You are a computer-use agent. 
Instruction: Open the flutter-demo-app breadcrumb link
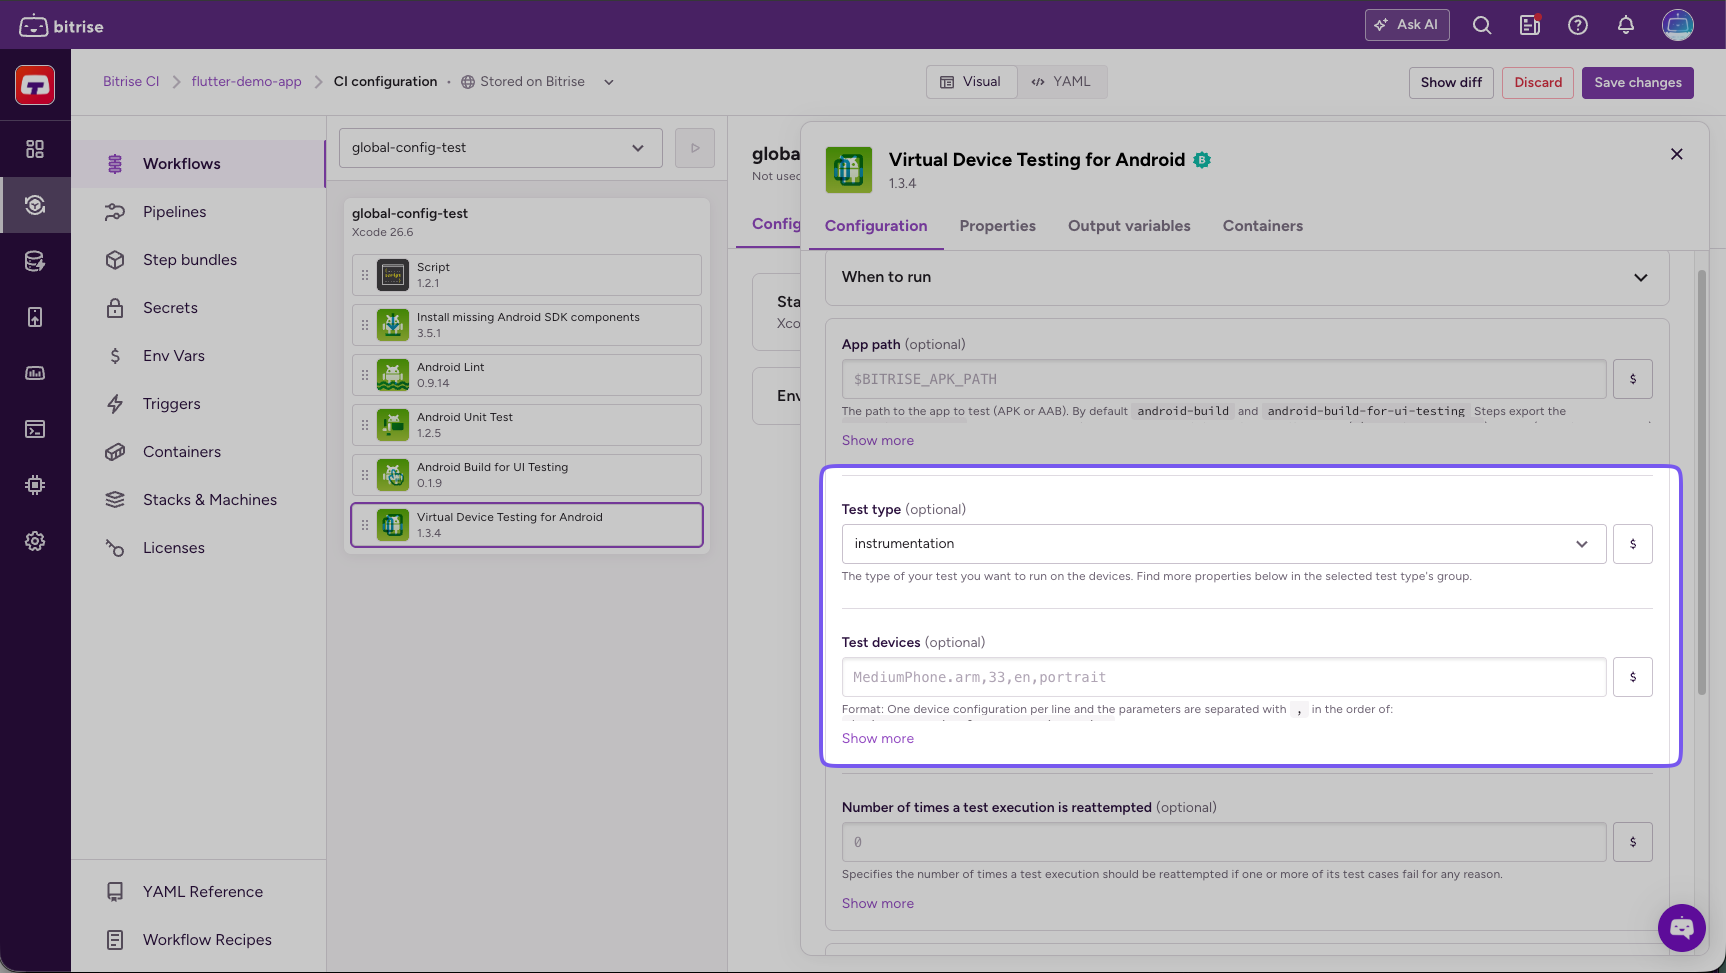(246, 82)
